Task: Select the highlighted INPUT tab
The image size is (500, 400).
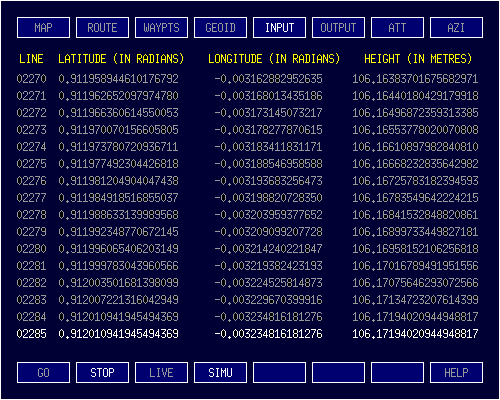Action: 279,28
